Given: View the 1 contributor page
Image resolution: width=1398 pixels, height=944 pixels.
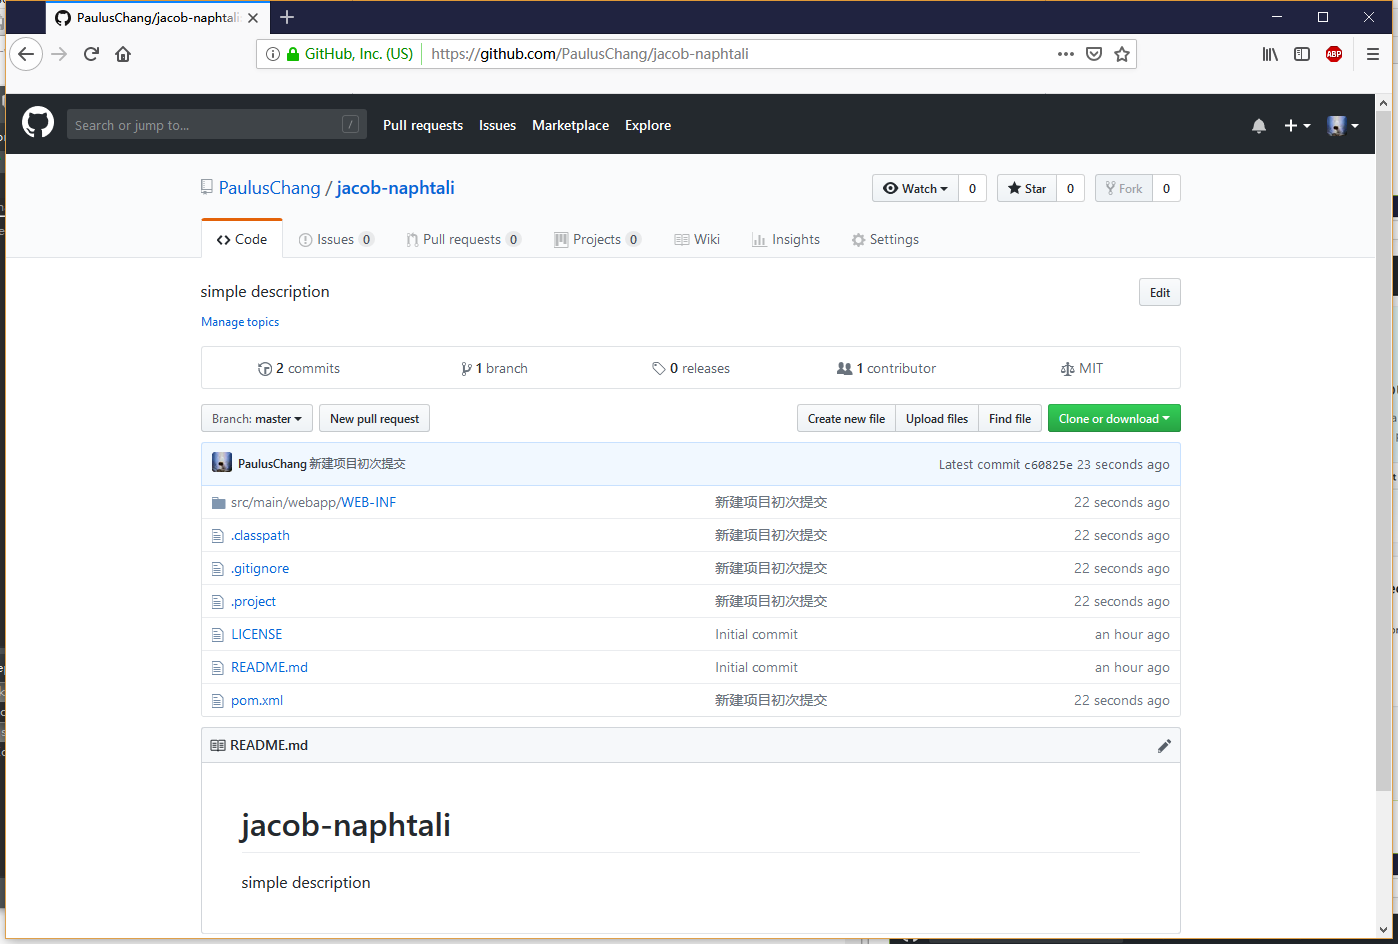Looking at the screenshot, I should pyautogui.click(x=887, y=369).
